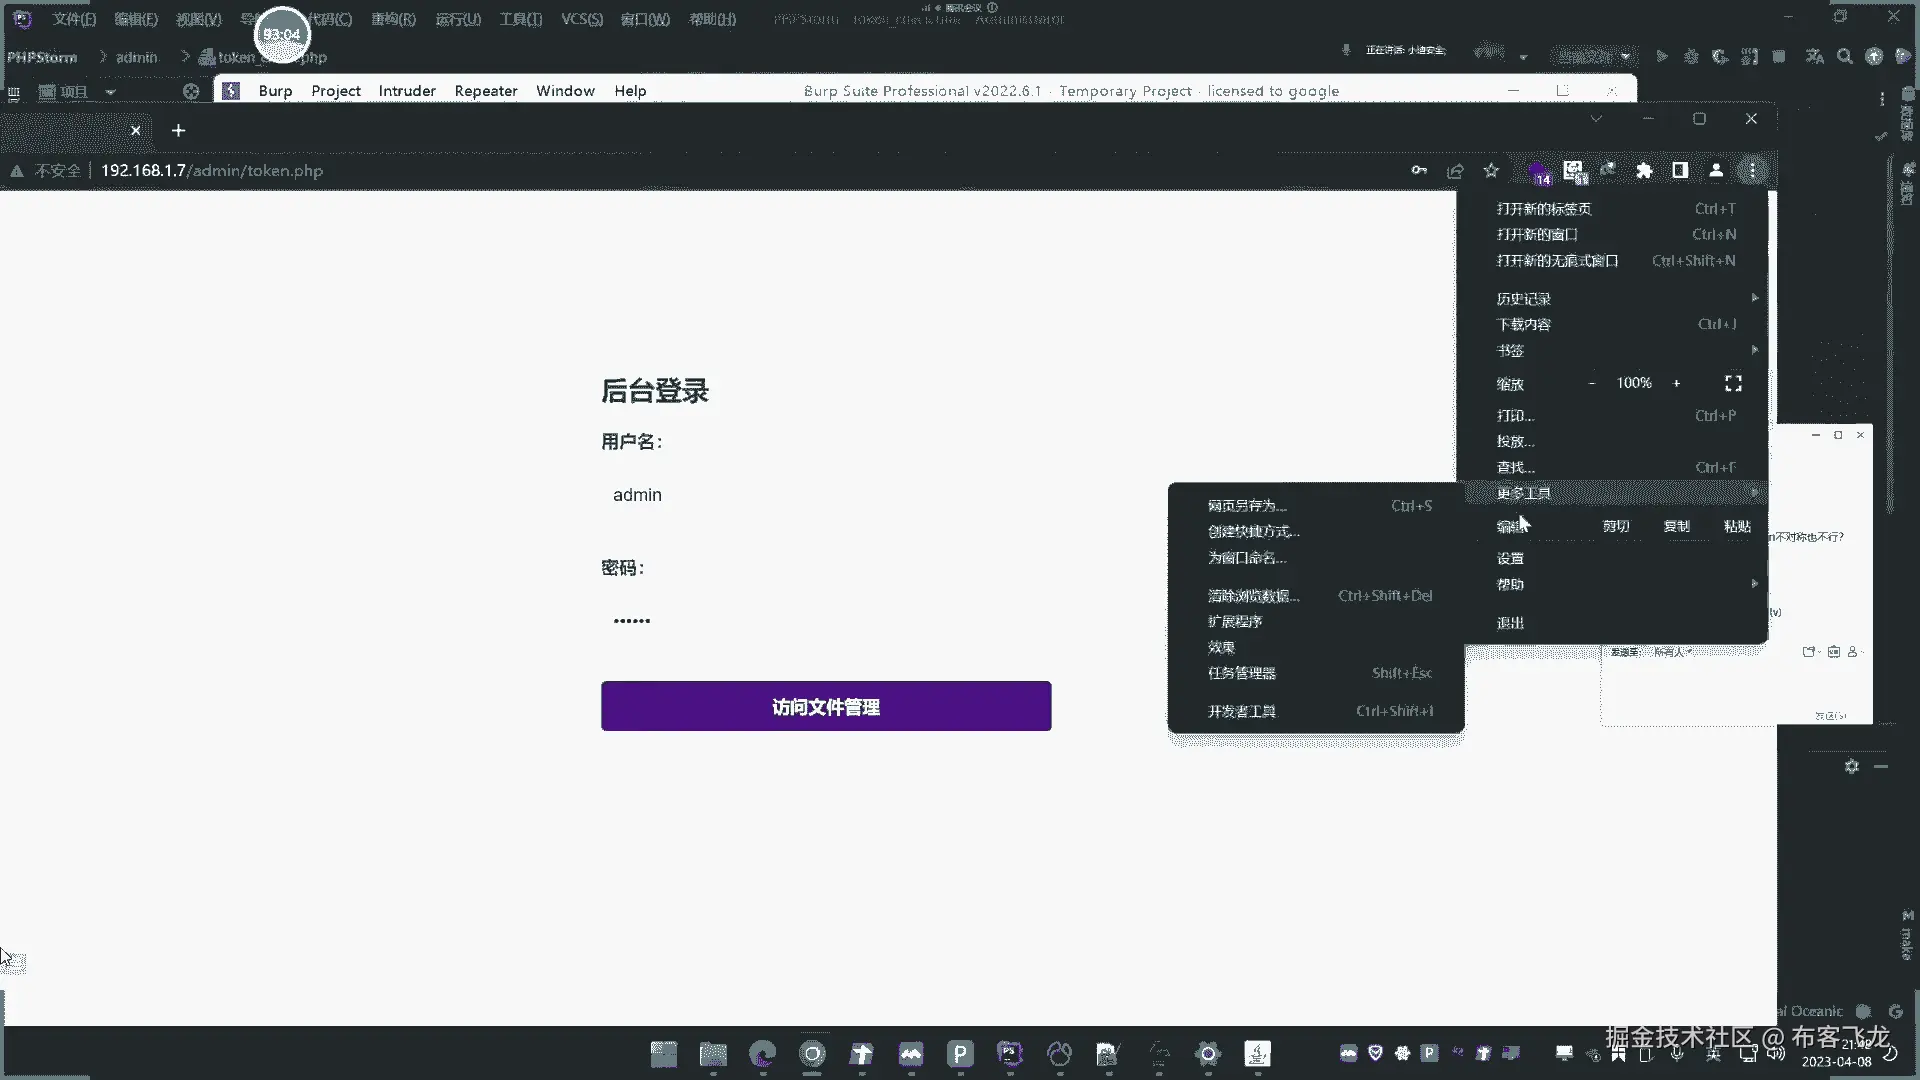Open the Chrome profile avatar icon
The width and height of the screenshot is (1920, 1080).
[x=1716, y=171]
